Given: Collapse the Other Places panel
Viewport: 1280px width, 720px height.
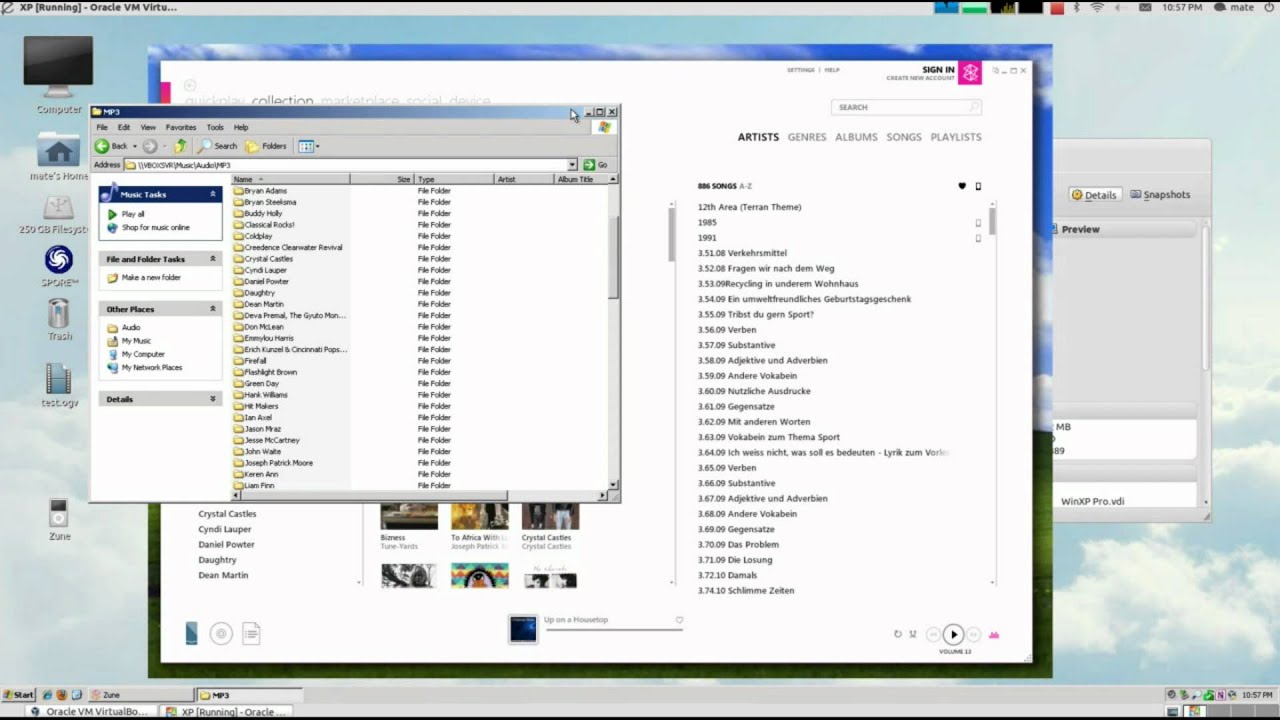Looking at the screenshot, I should [213, 309].
